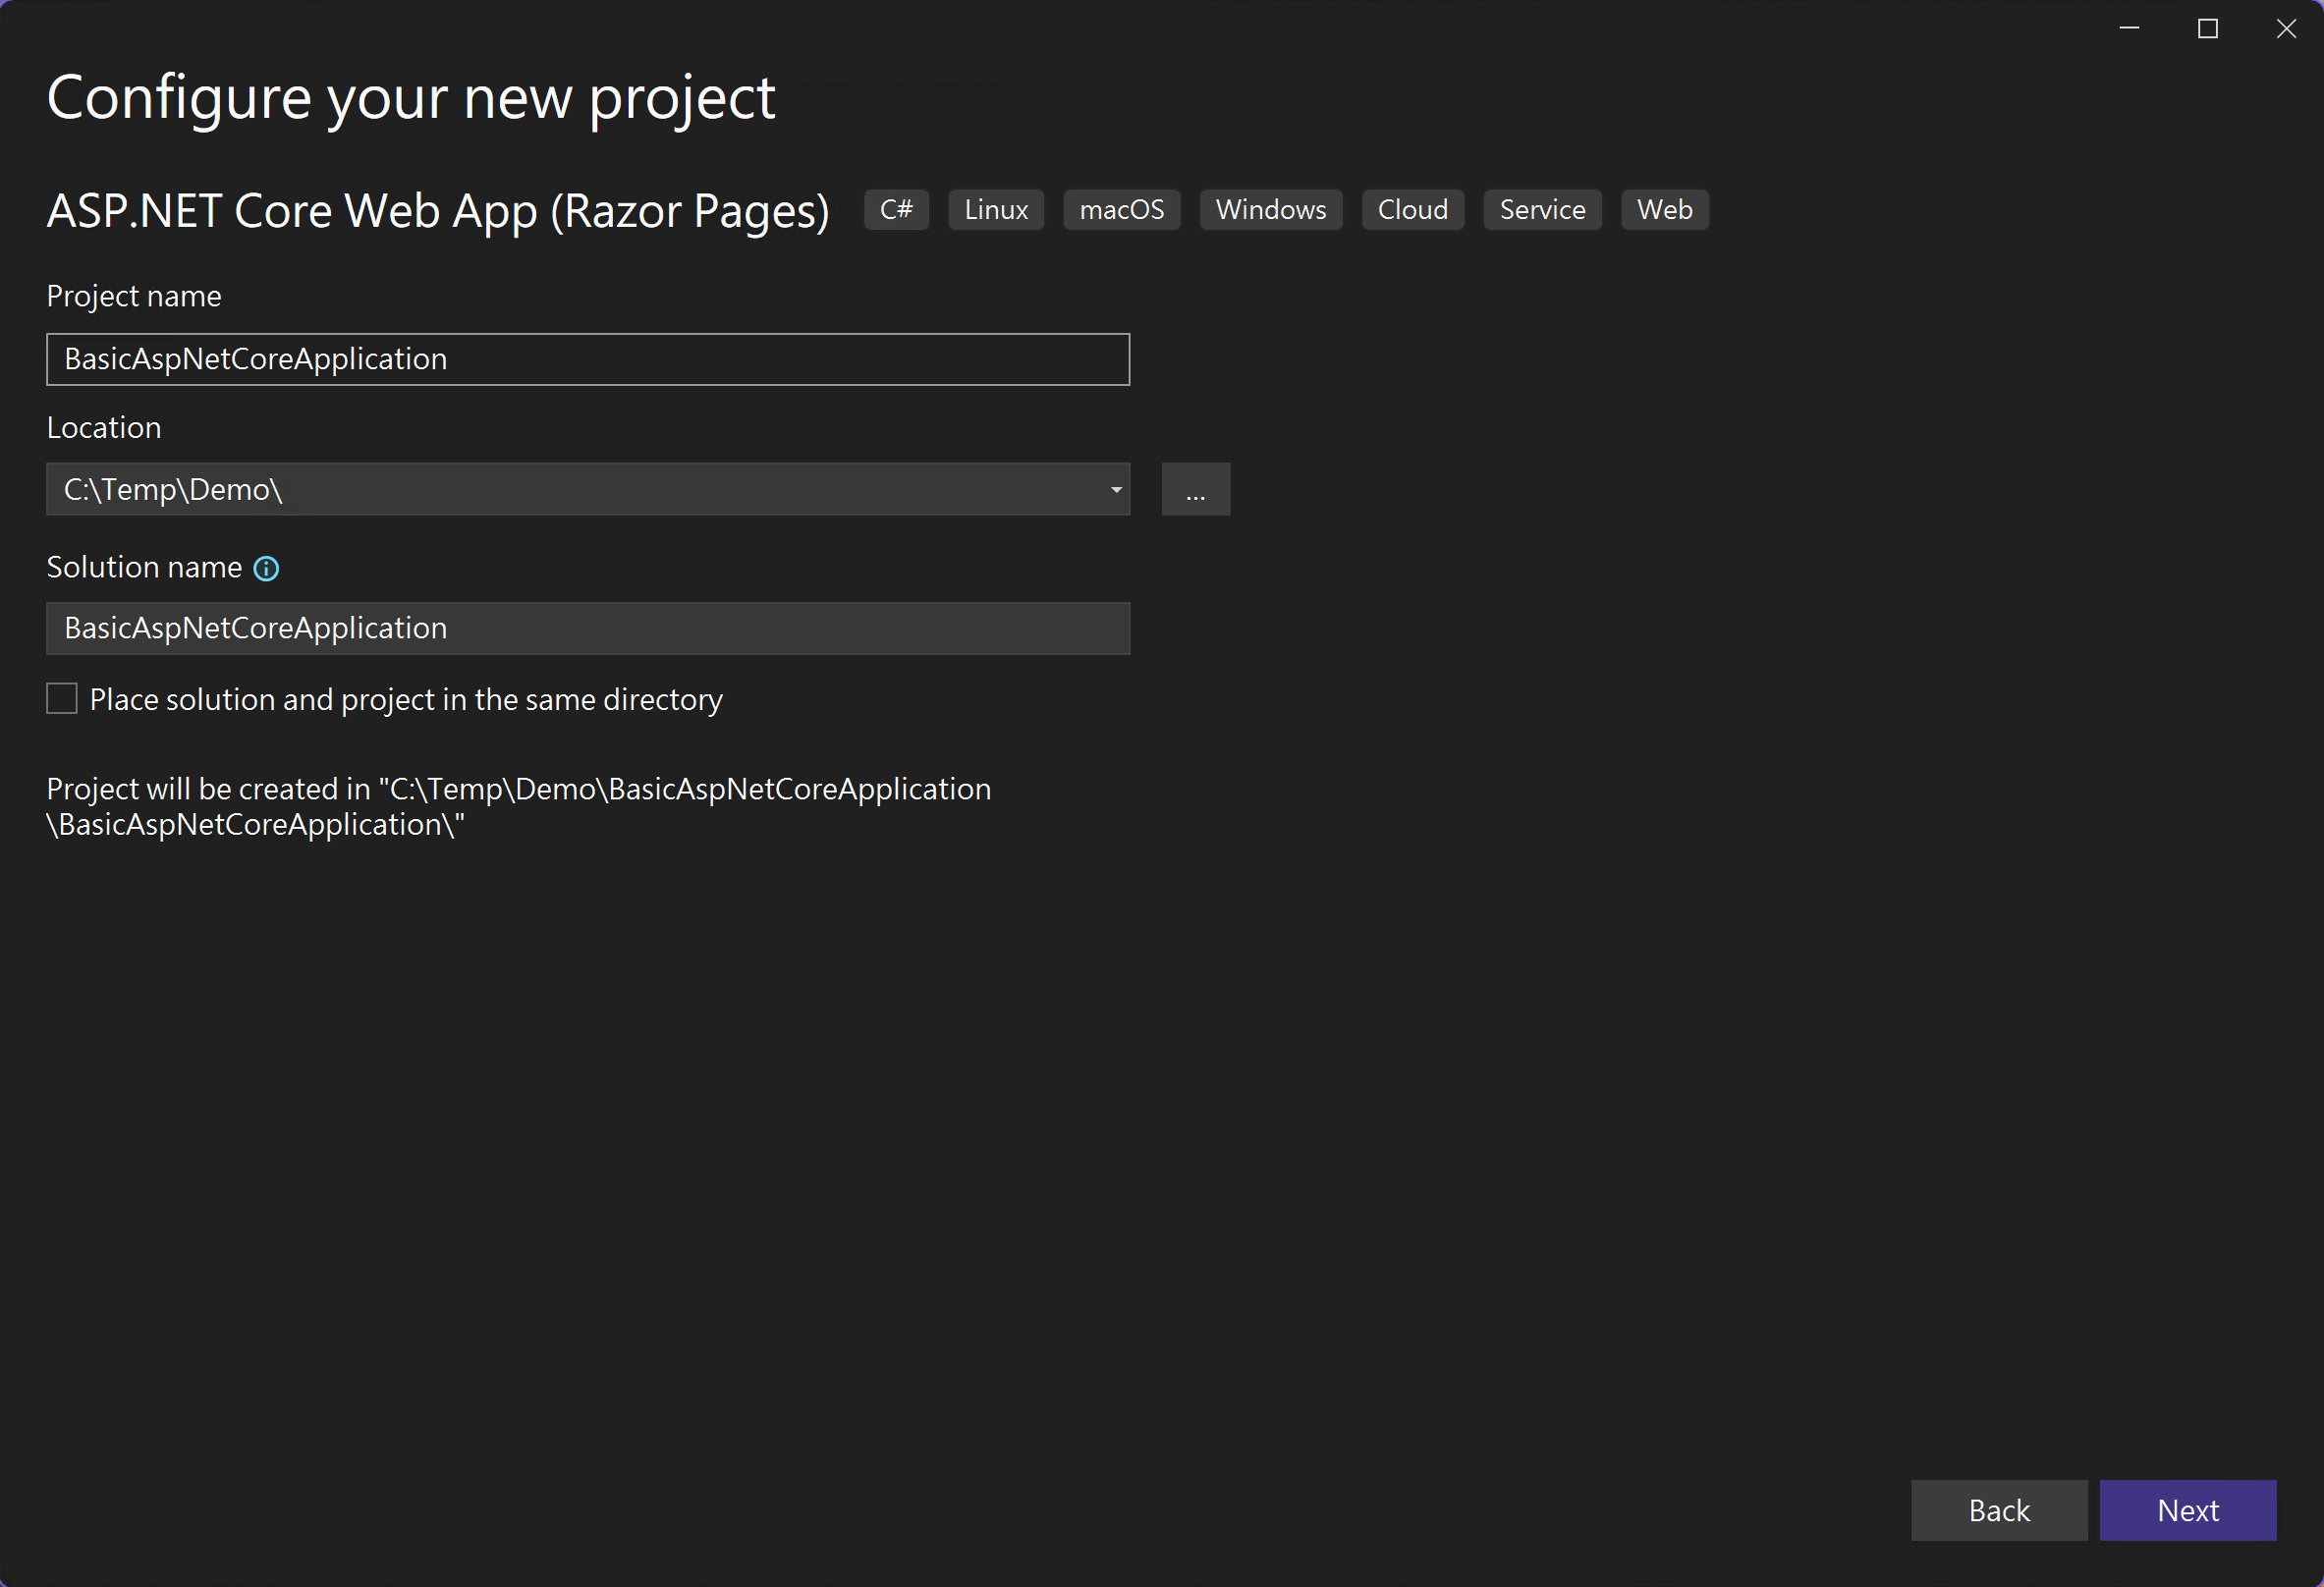2324x1587 pixels.
Task: Close the Configure your new project dialog
Action: coord(2286,28)
